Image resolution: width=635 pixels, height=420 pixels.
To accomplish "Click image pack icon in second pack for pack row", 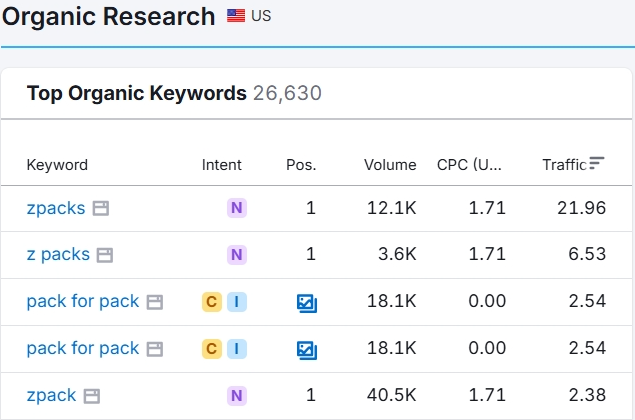I will (x=307, y=349).
